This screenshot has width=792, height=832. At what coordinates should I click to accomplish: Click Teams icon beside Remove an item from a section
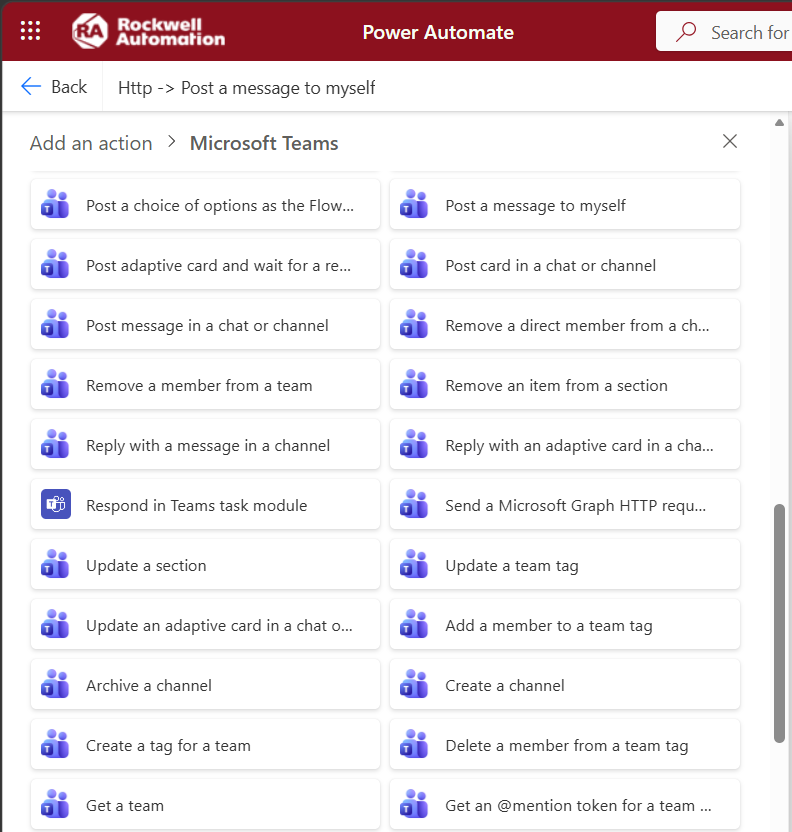pos(414,384)
